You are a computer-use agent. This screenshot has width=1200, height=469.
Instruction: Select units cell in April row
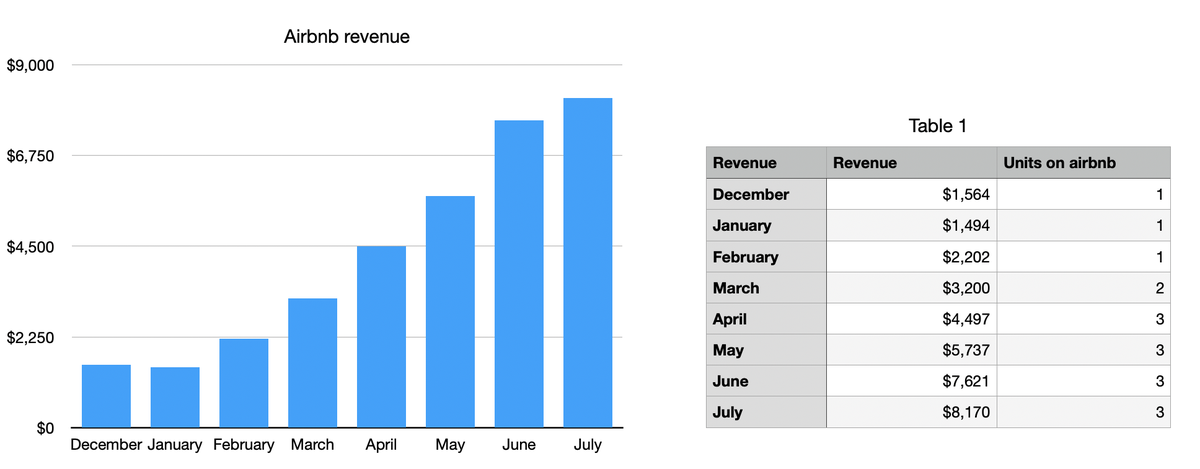(1083, 319)
